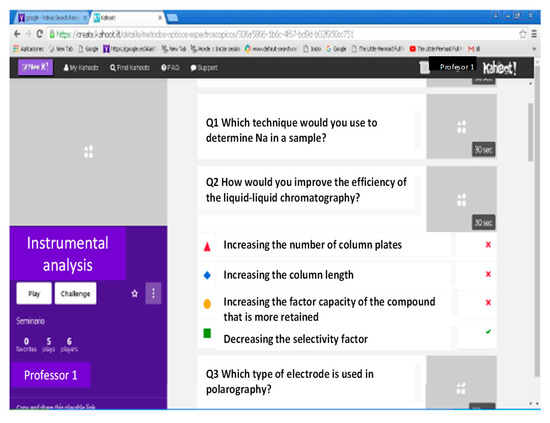Open the FAQ menu item

click(170, 67)
